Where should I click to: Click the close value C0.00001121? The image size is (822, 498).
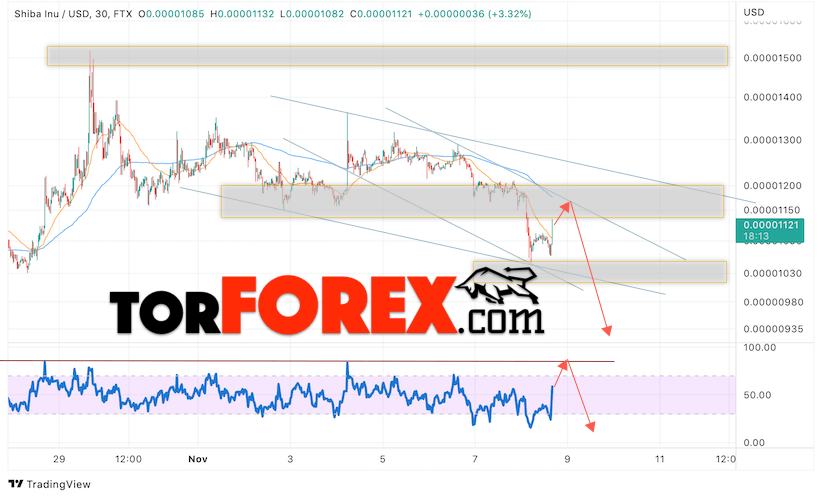point(381,14)
